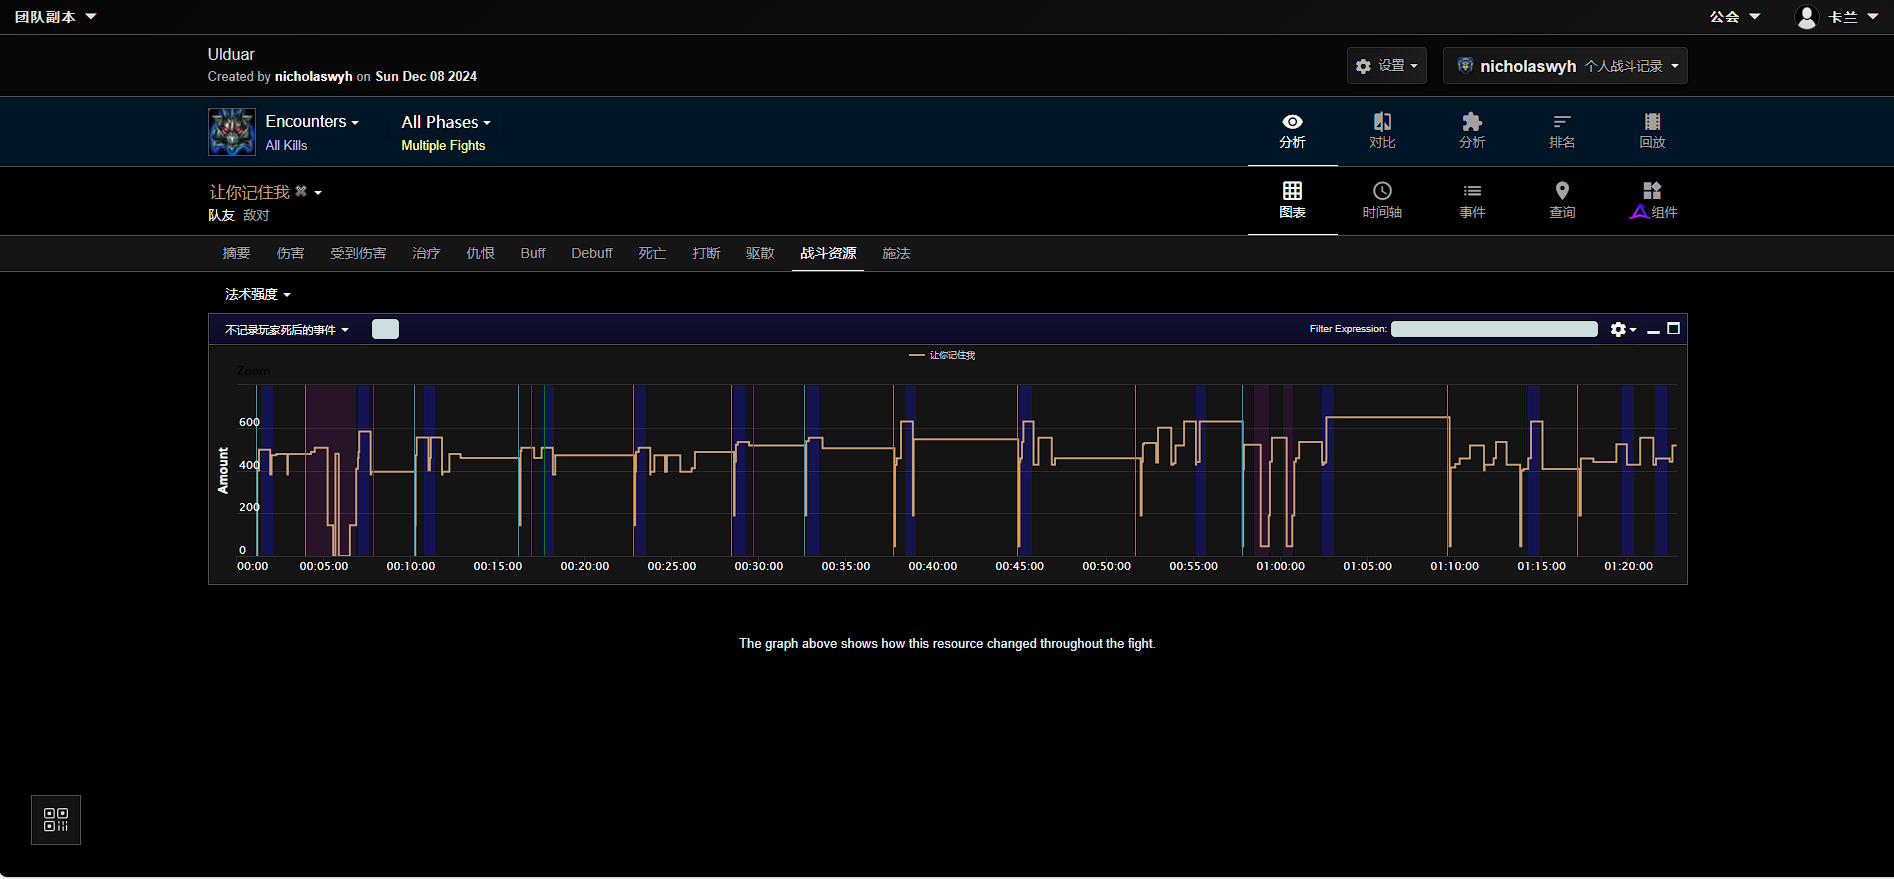Toggle the 让你记住我 series in the chart legend
Screen dimensions: 1894x879
click(x=942, y=356)
